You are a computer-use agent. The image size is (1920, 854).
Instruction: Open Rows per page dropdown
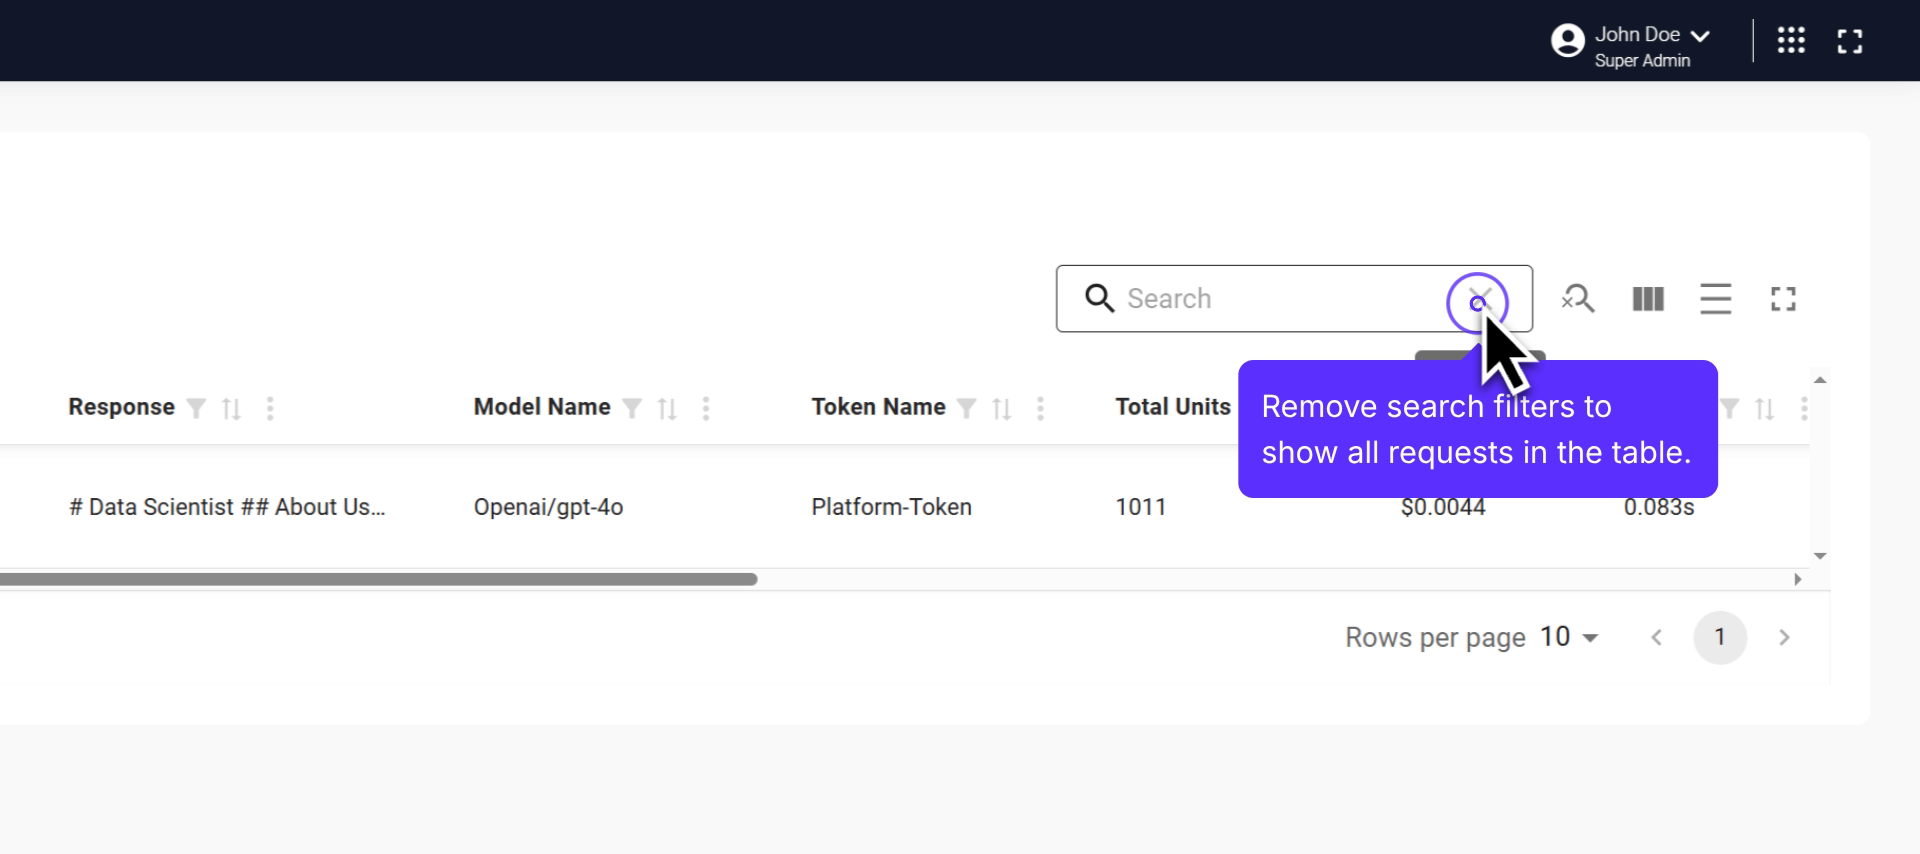point(1570,637)
